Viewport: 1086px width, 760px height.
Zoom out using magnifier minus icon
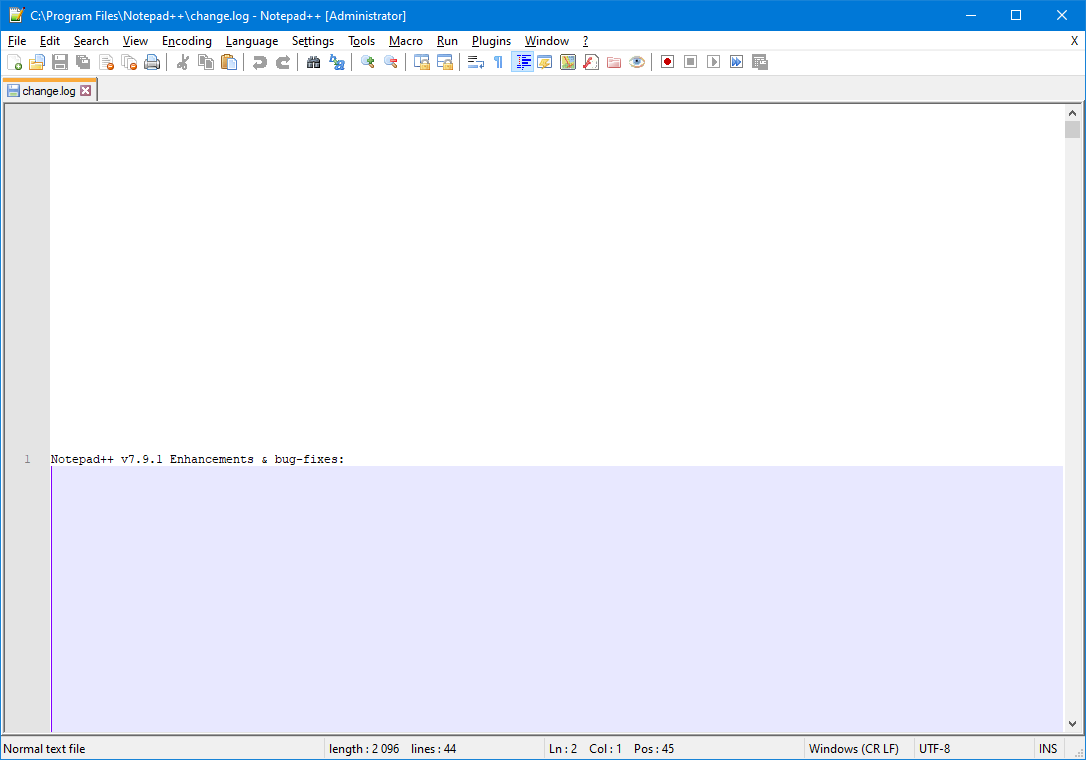coord(391,62)
